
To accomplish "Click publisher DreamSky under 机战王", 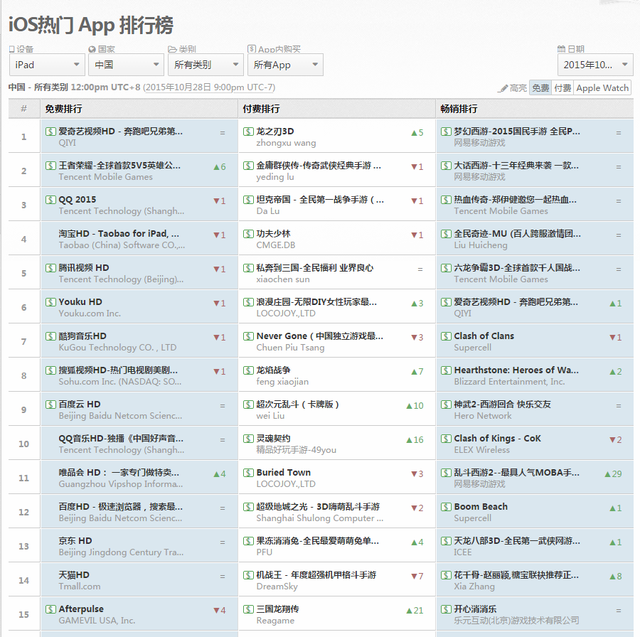I will (277, 586).
